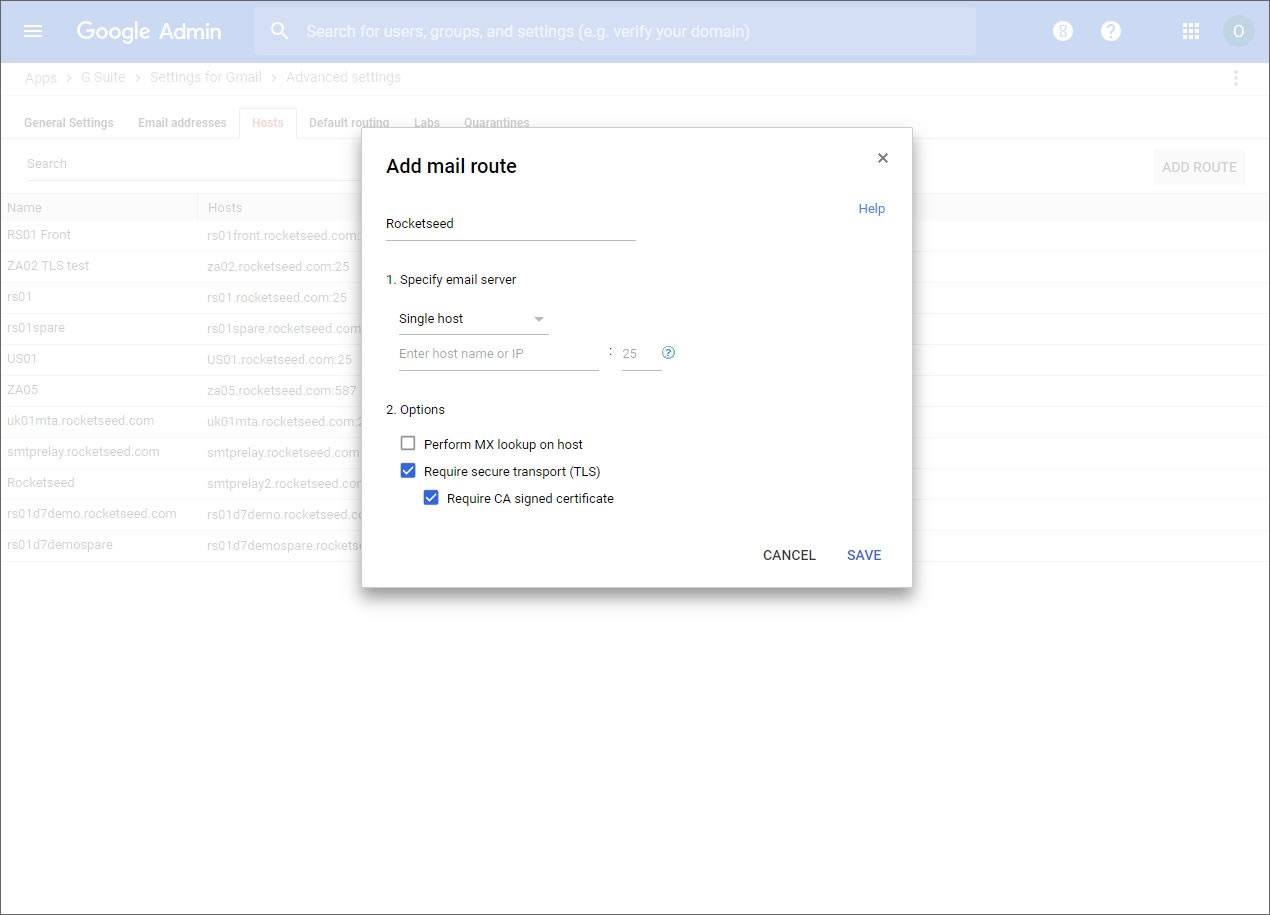Screen dimensions: 1270x915
Task: Click the search magnifier icon
Action: pyautogui.click(x=280, y=31)
